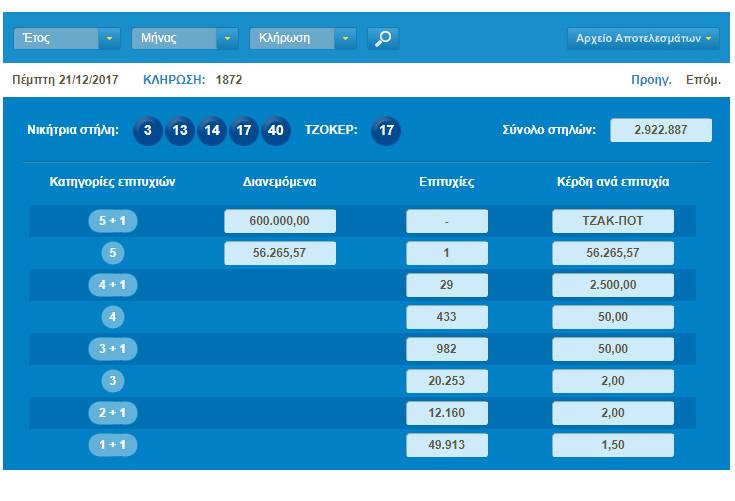Click the 600.000,00 distributed amount field
The height and width of the screenshot is (501, 735).
tap(279, 222)
